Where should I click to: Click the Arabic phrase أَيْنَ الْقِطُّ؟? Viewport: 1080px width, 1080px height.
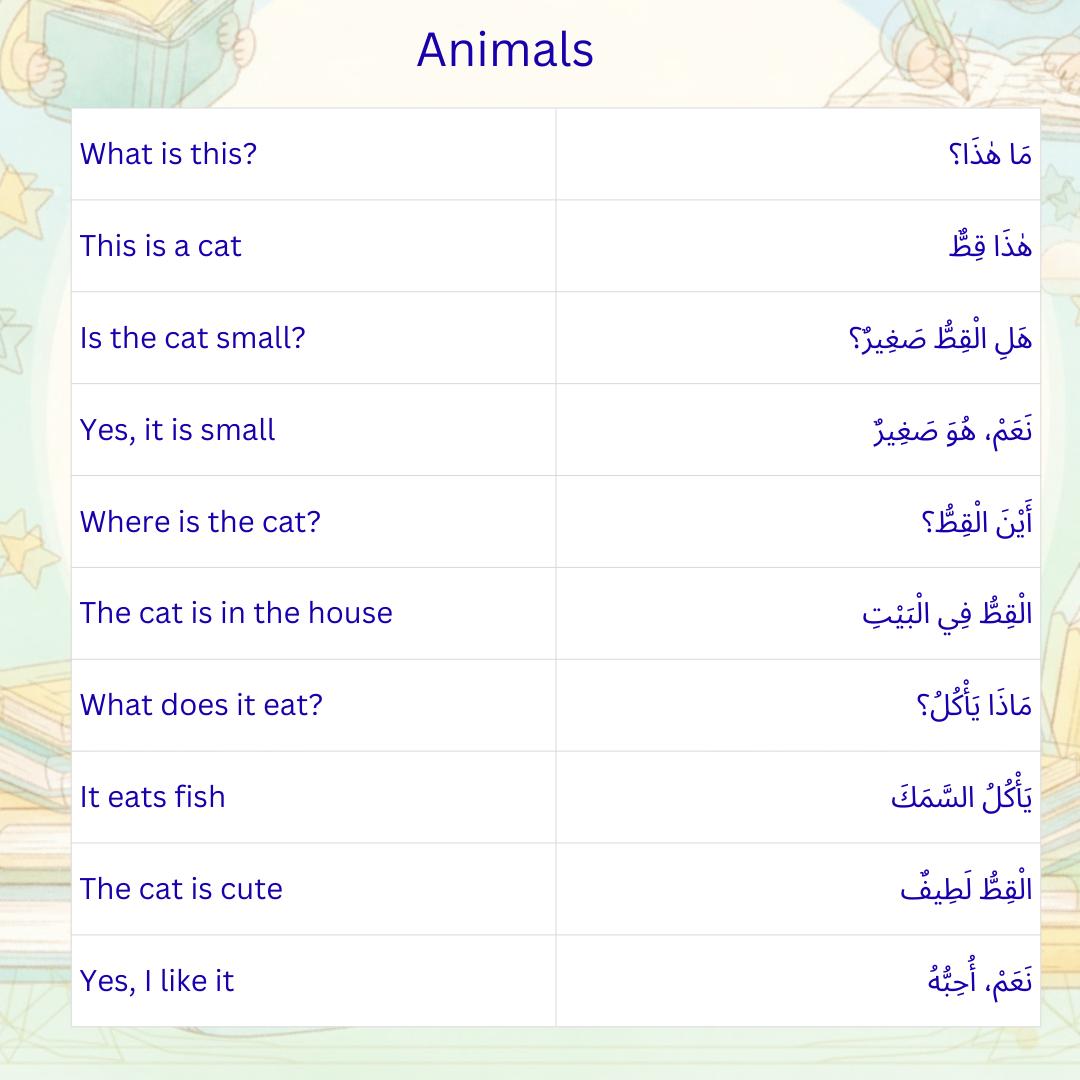(977, 521)
